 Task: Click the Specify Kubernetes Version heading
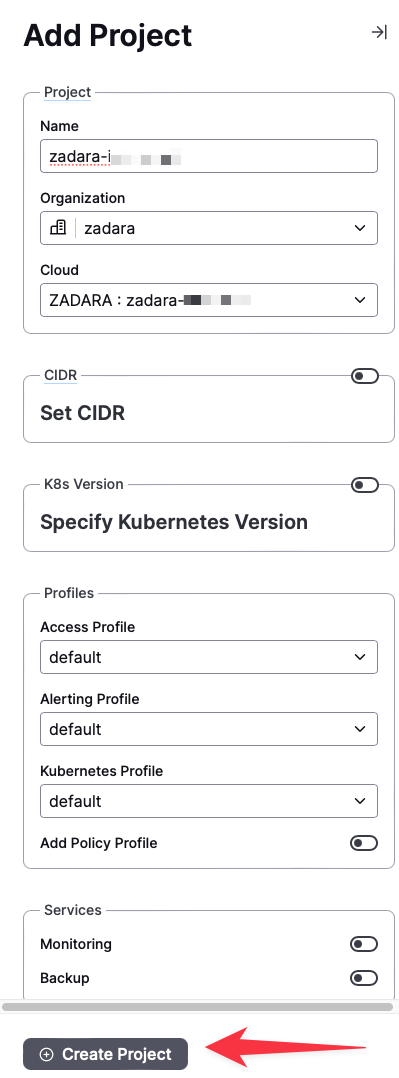coord(174,522)
